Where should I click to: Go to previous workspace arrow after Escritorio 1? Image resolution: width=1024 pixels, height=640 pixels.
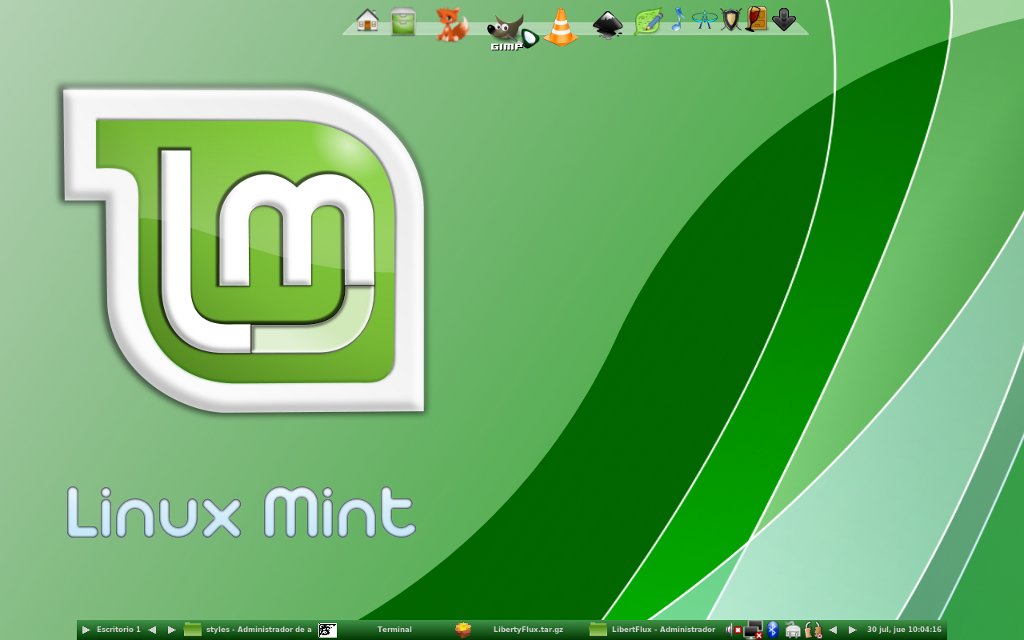[152, 630]
